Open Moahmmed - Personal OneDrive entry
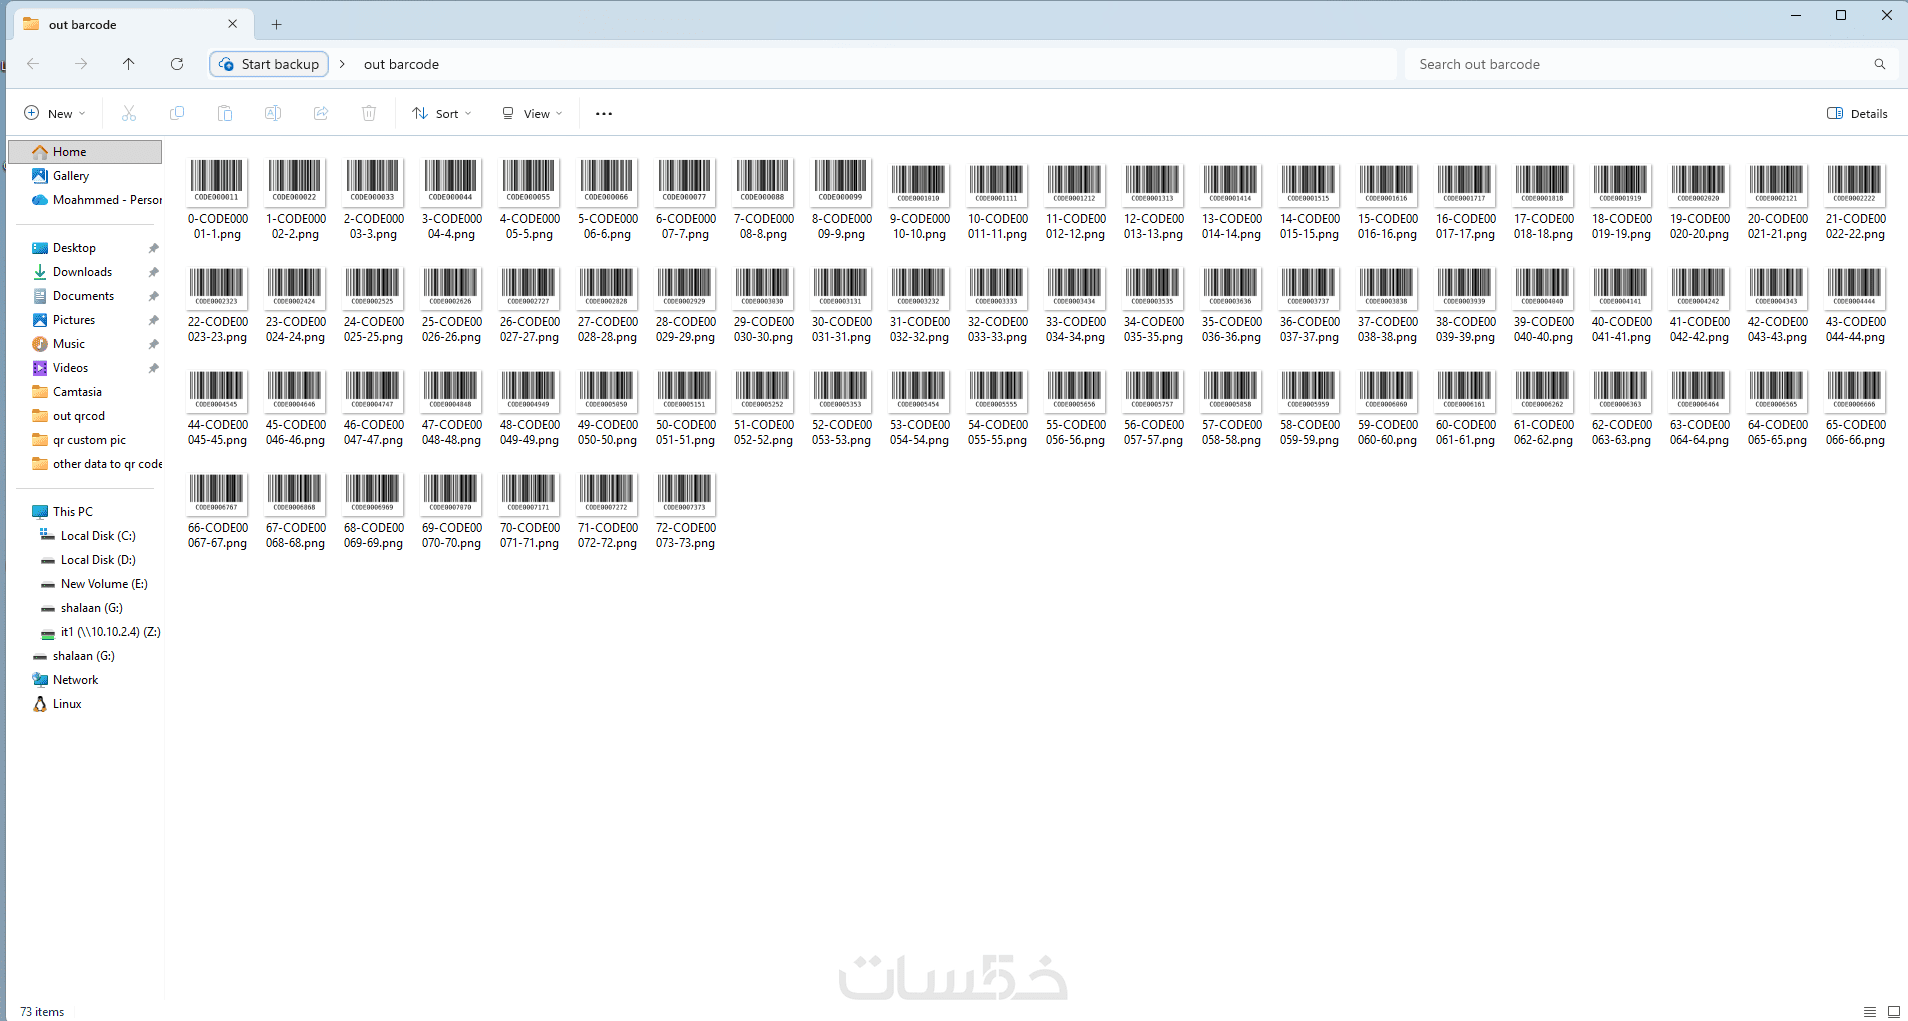 click(x=97, y=200)
